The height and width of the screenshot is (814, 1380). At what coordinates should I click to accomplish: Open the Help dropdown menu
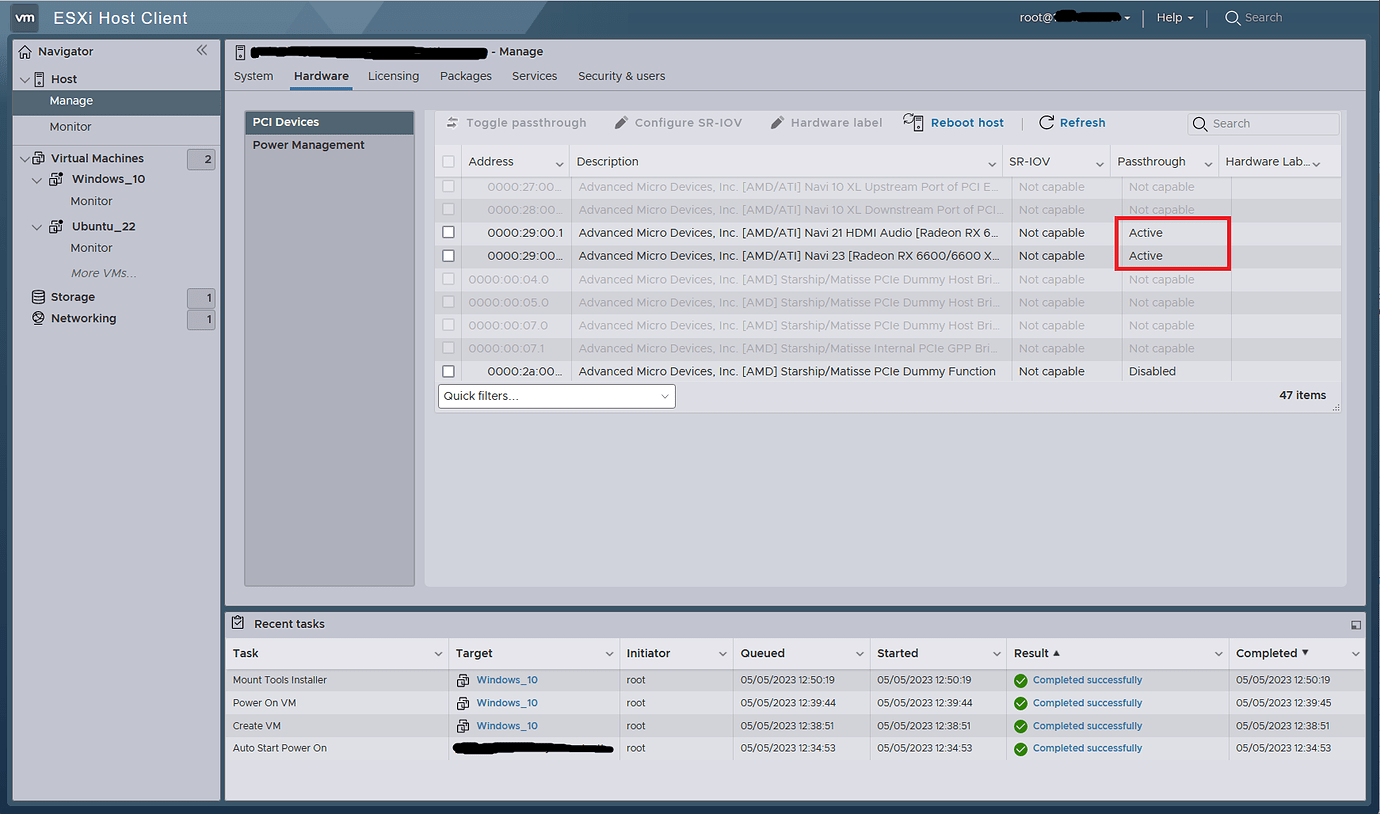1174,18
